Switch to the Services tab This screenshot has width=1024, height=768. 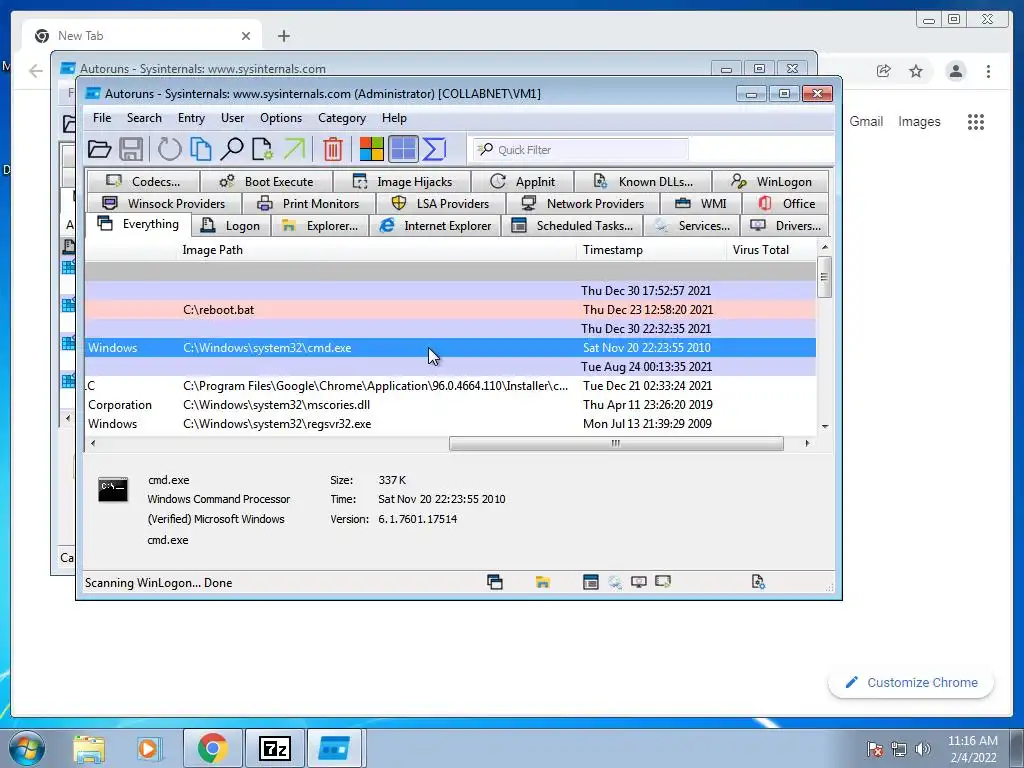692,226
